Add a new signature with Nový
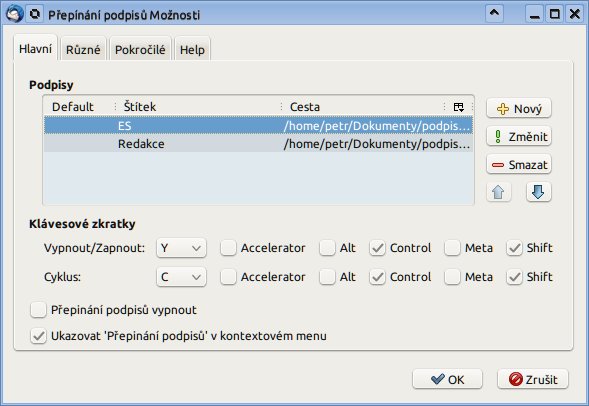 519,109
